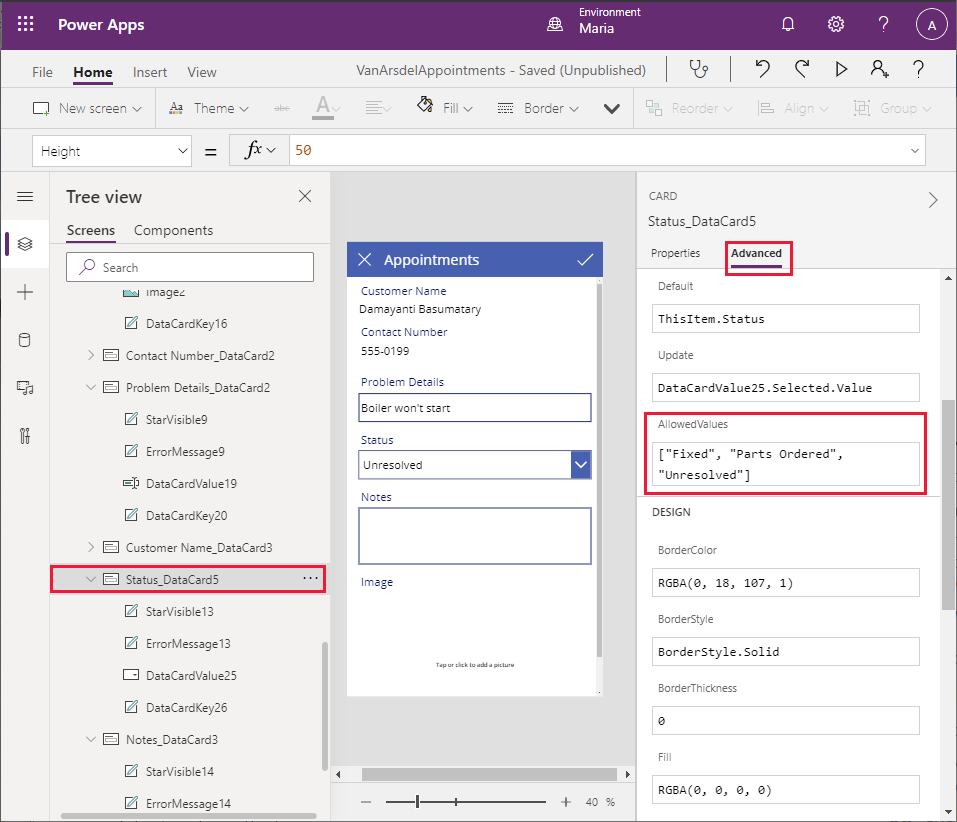The width and height of the screenshot is (957, 822).
Task: Click the BorderColor formula field
Action: pos(787,582)
